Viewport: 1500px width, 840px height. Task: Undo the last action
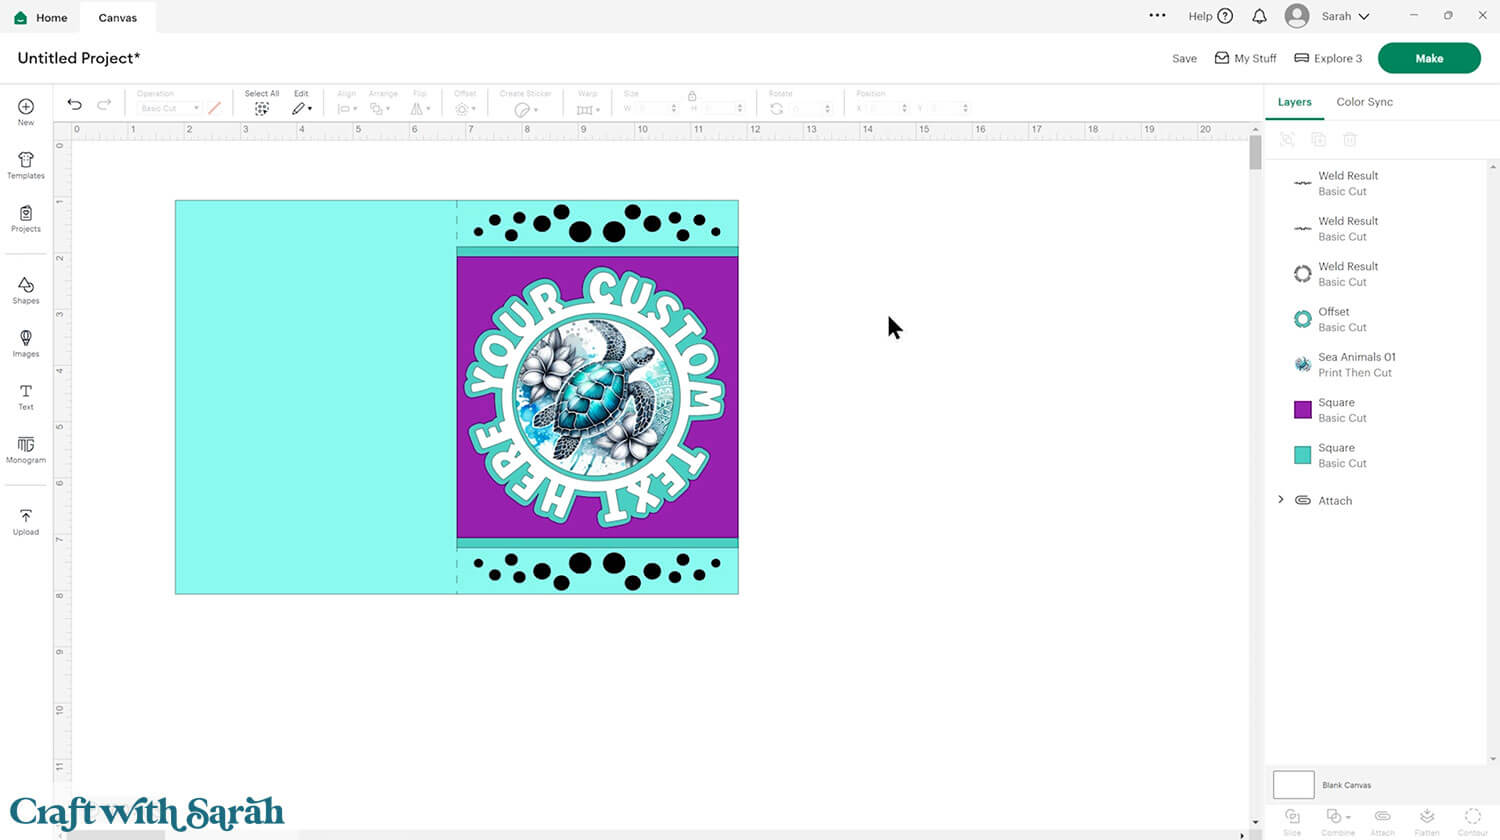point(74,104)
